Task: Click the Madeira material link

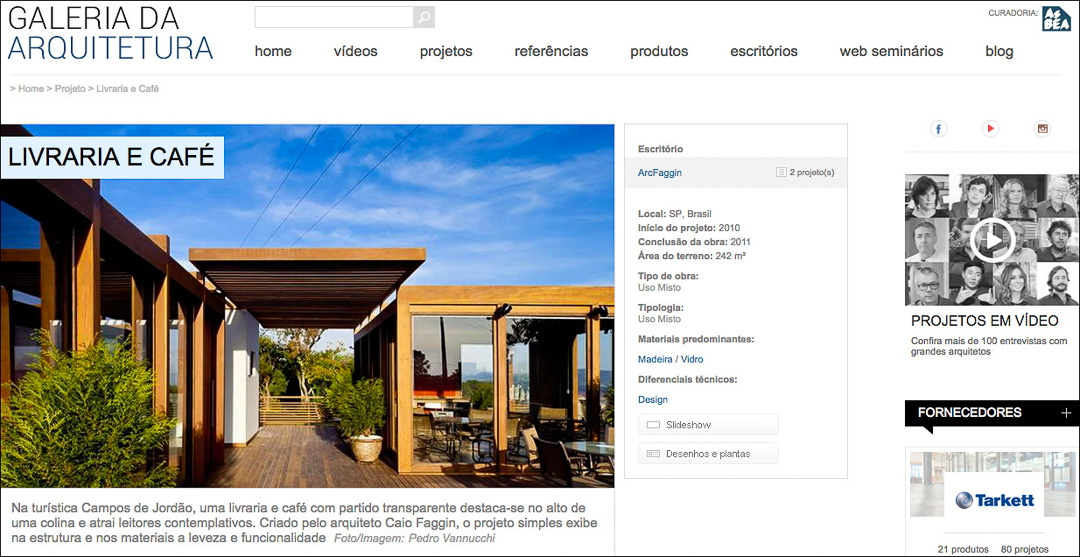Action: click(655, 359)
